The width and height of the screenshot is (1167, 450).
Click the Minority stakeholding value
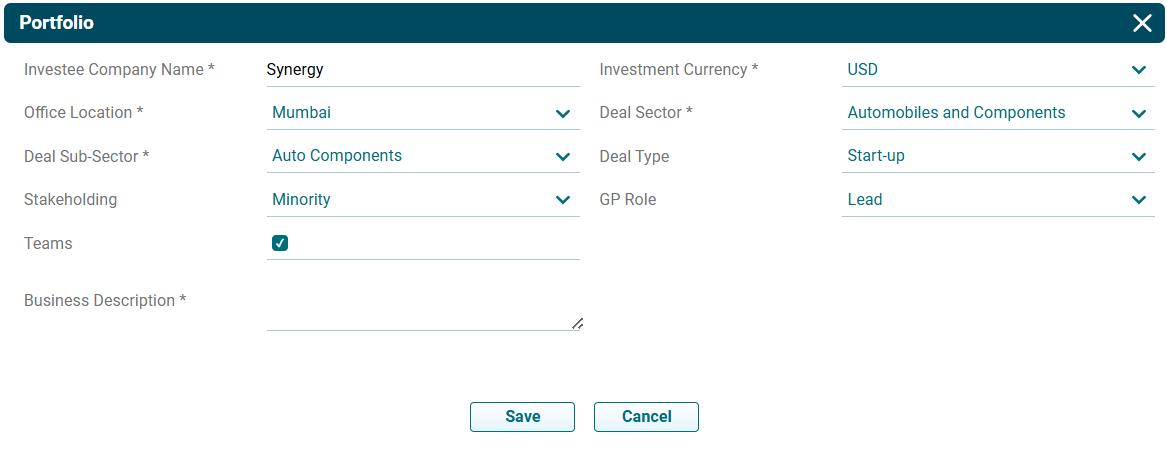(302, 200)
